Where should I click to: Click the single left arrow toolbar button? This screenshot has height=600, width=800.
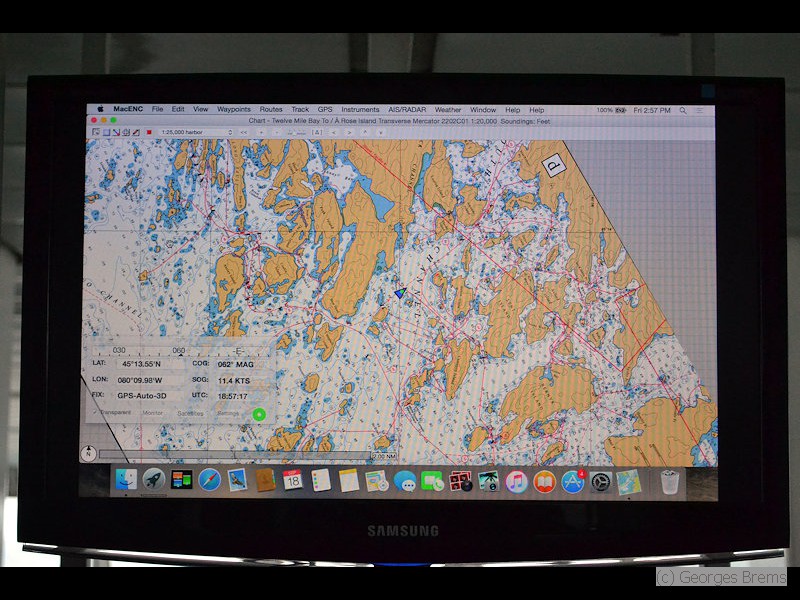pyautogui.click(x=334, y=133)
